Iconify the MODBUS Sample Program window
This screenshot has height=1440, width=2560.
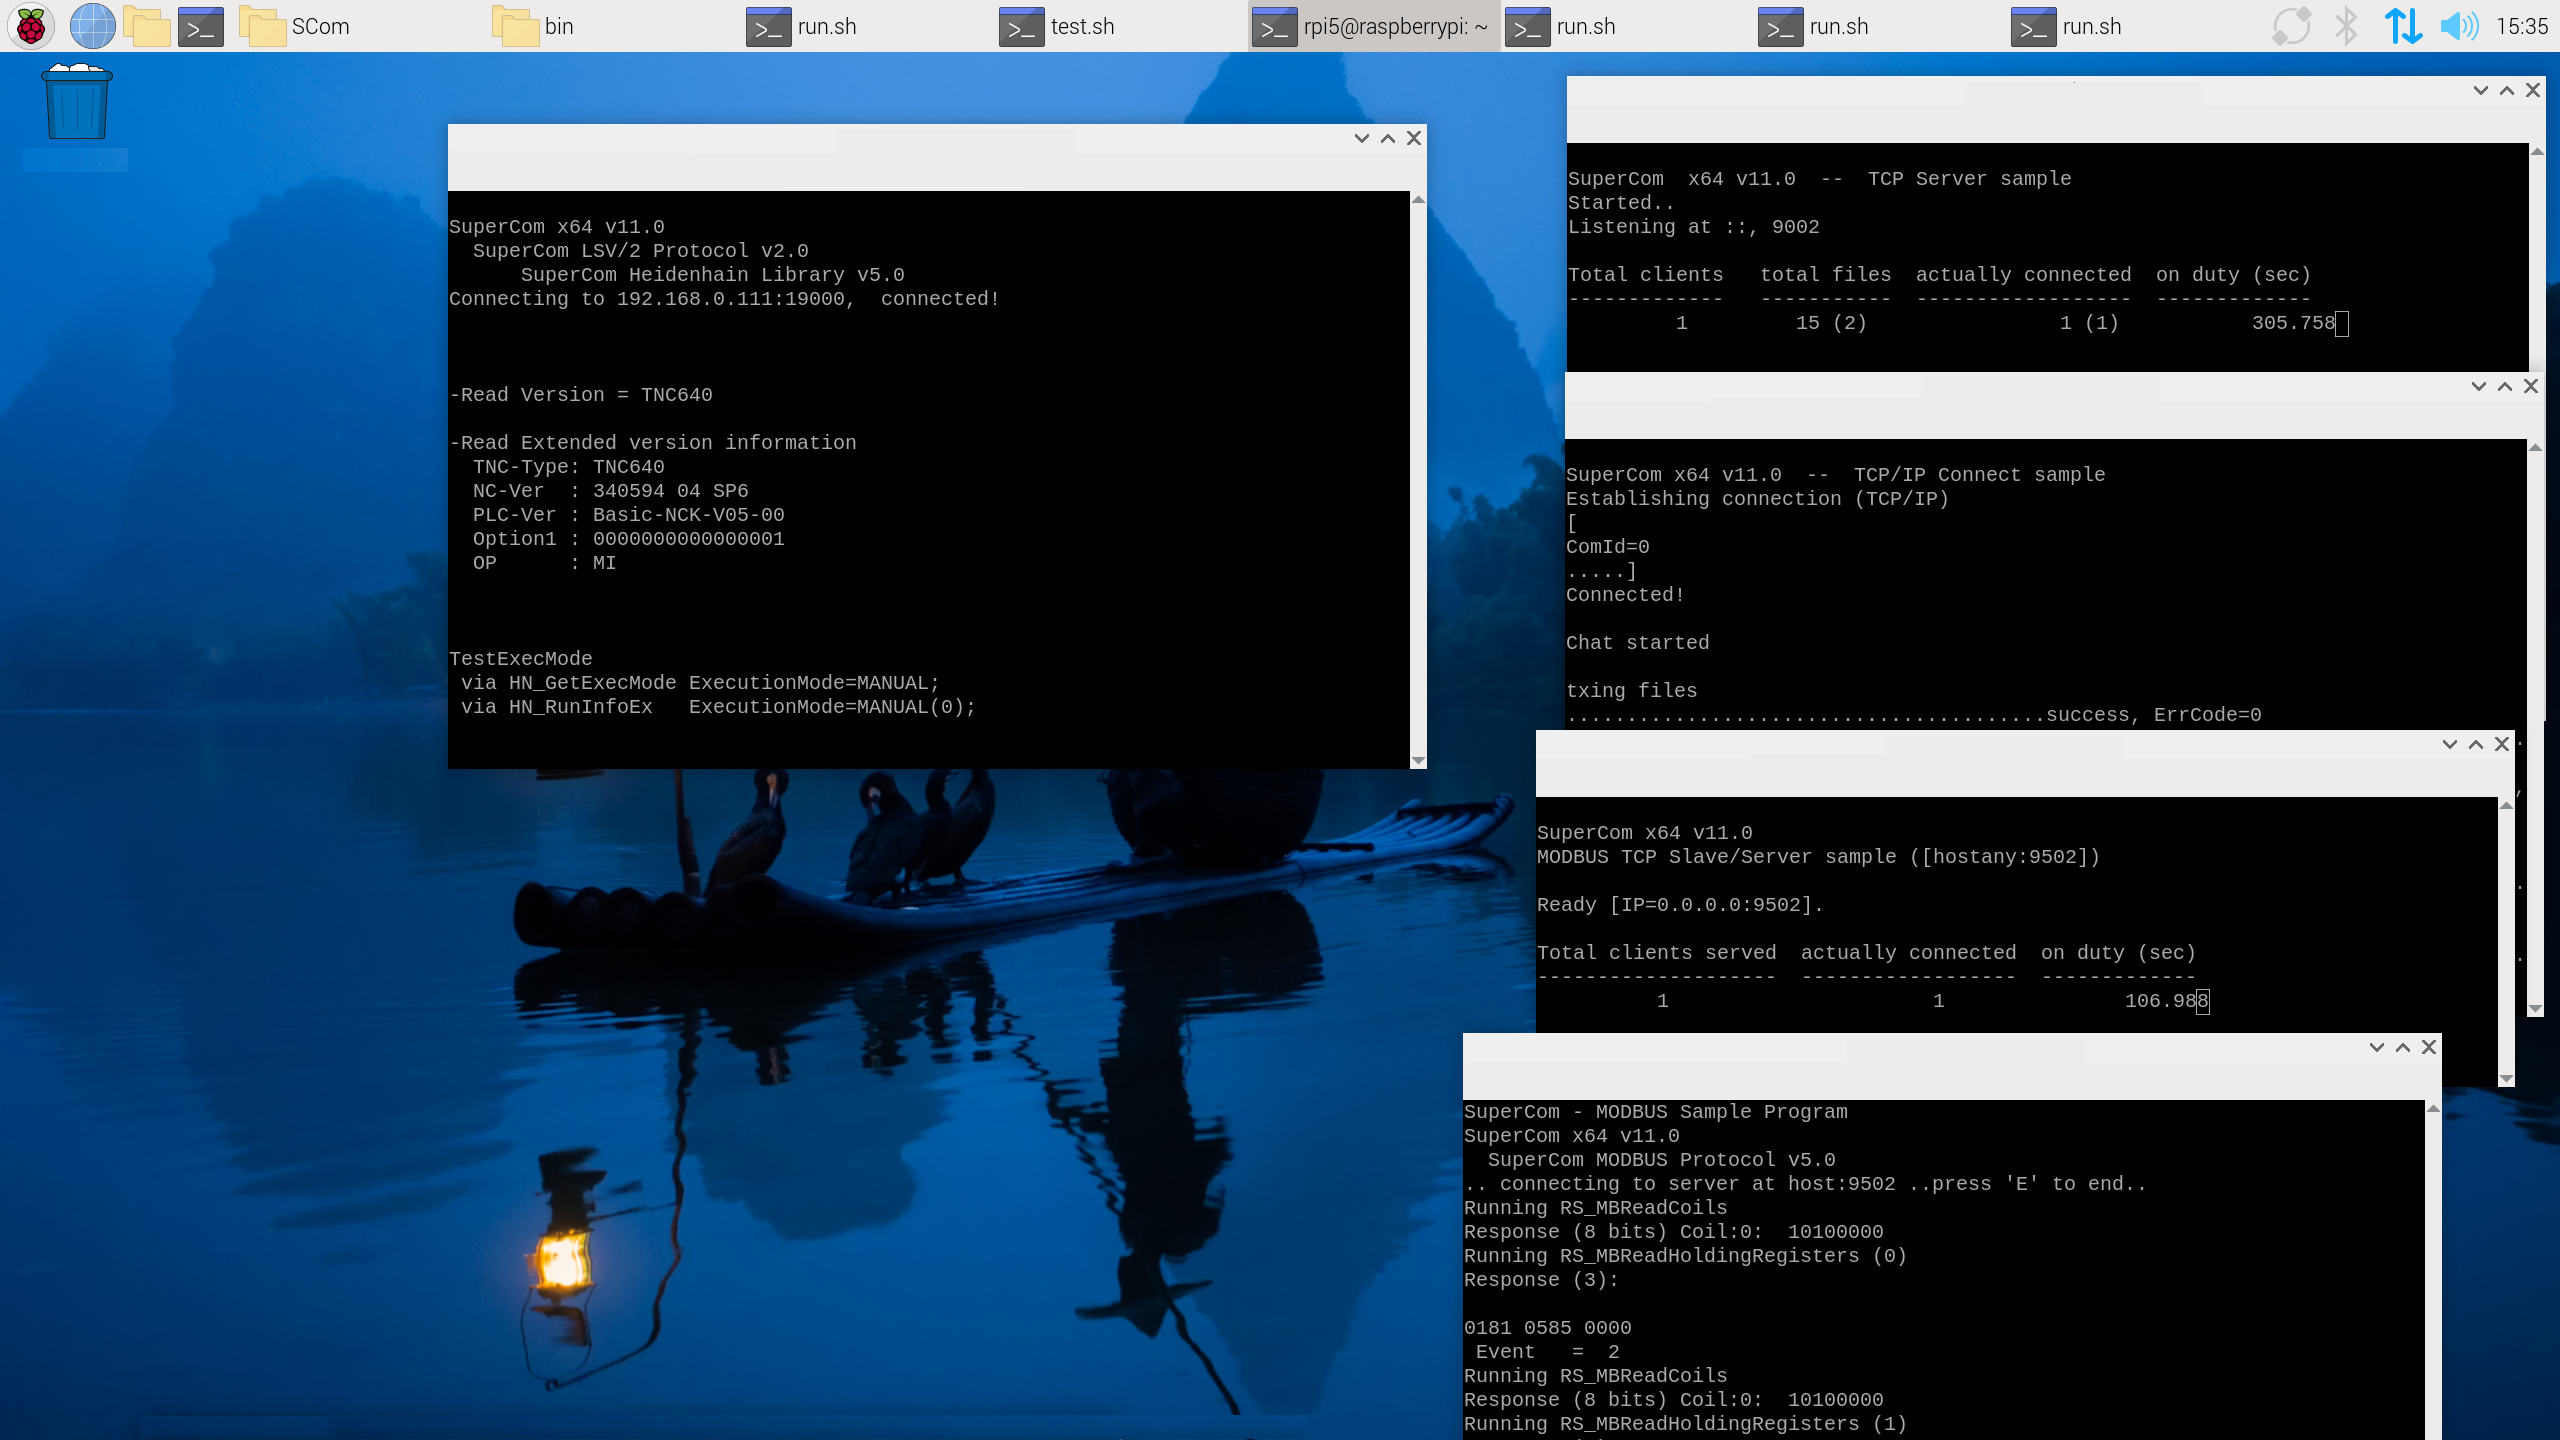click(2376, 1047)
